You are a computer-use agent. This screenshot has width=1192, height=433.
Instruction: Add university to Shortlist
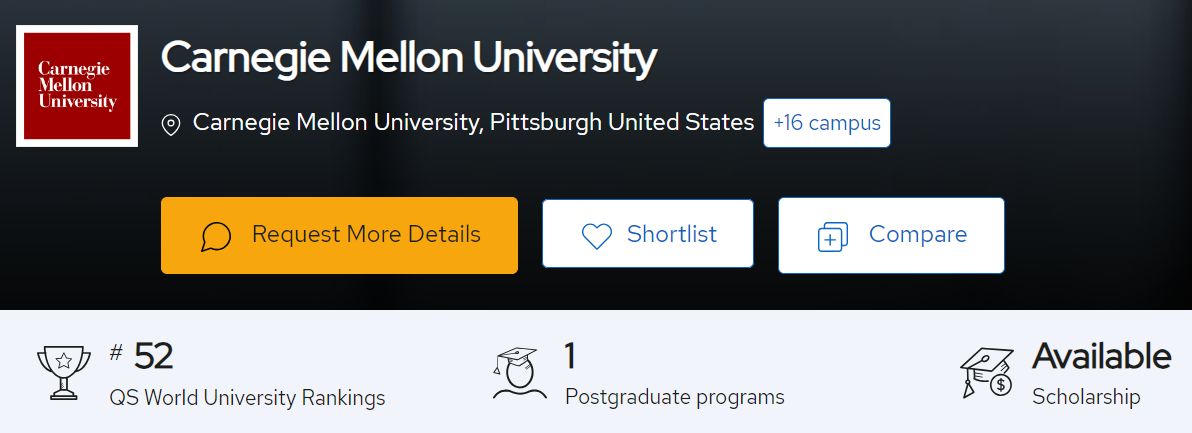648,234
